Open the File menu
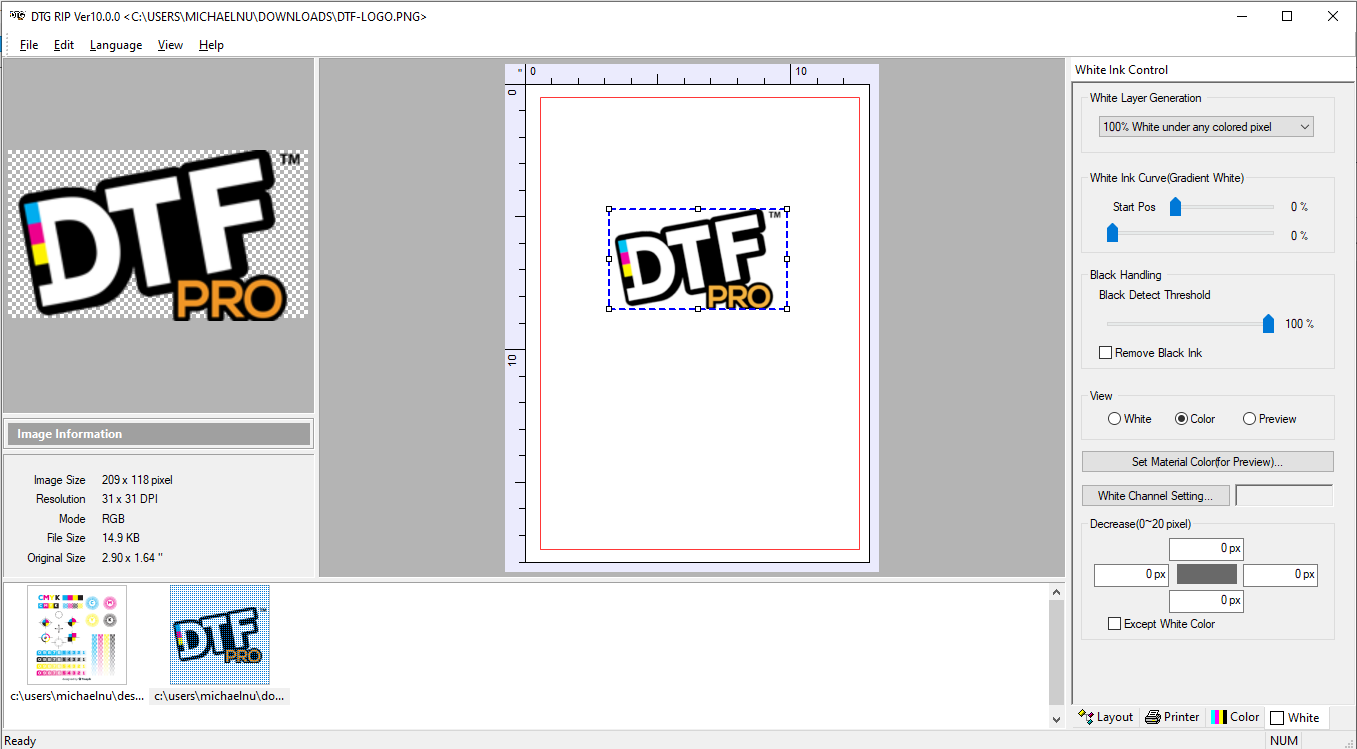The height and width of the screenshot is (749, 1357). pos(29,45)
